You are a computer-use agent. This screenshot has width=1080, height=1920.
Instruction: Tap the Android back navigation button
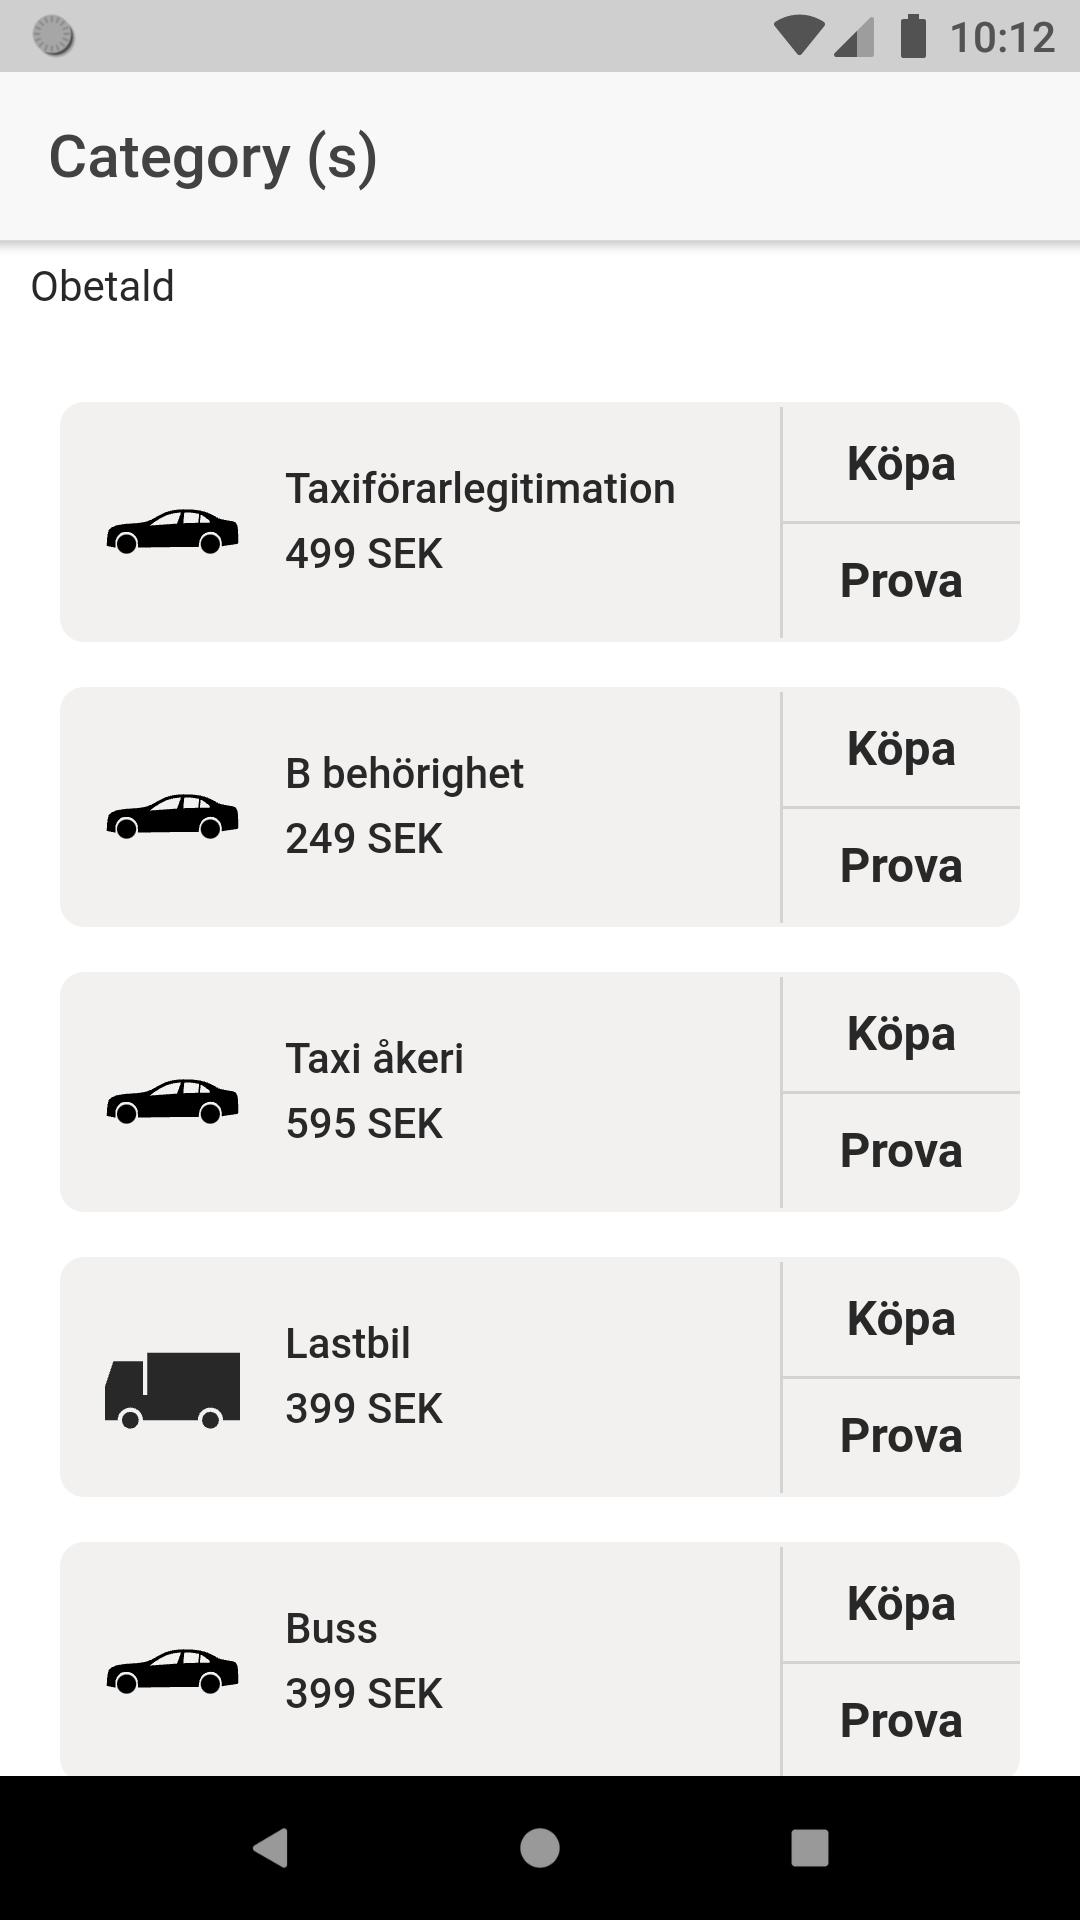click(x=270, y=1847)
